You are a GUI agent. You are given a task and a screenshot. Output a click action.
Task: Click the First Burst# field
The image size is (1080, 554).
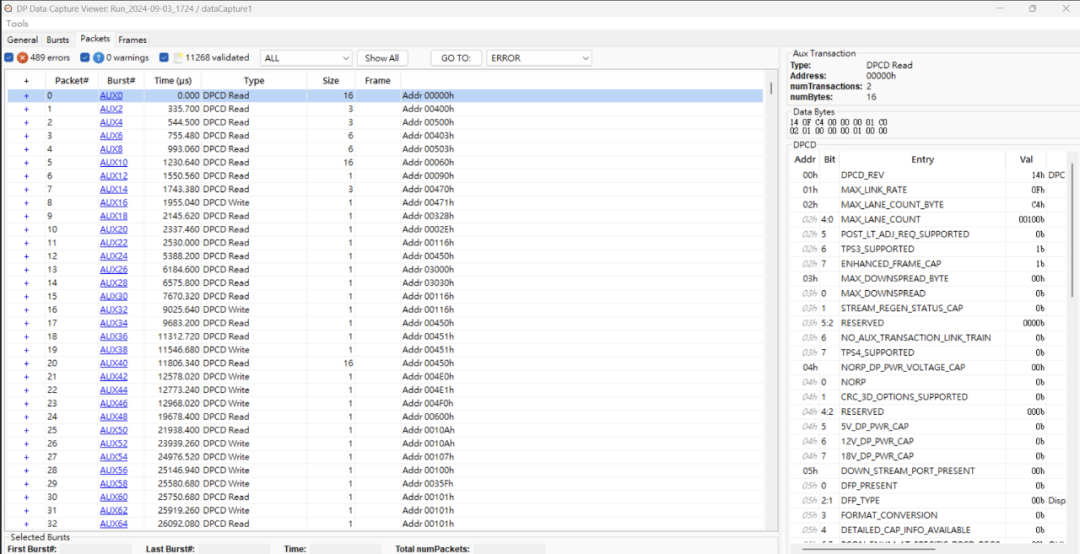point(96,549)
